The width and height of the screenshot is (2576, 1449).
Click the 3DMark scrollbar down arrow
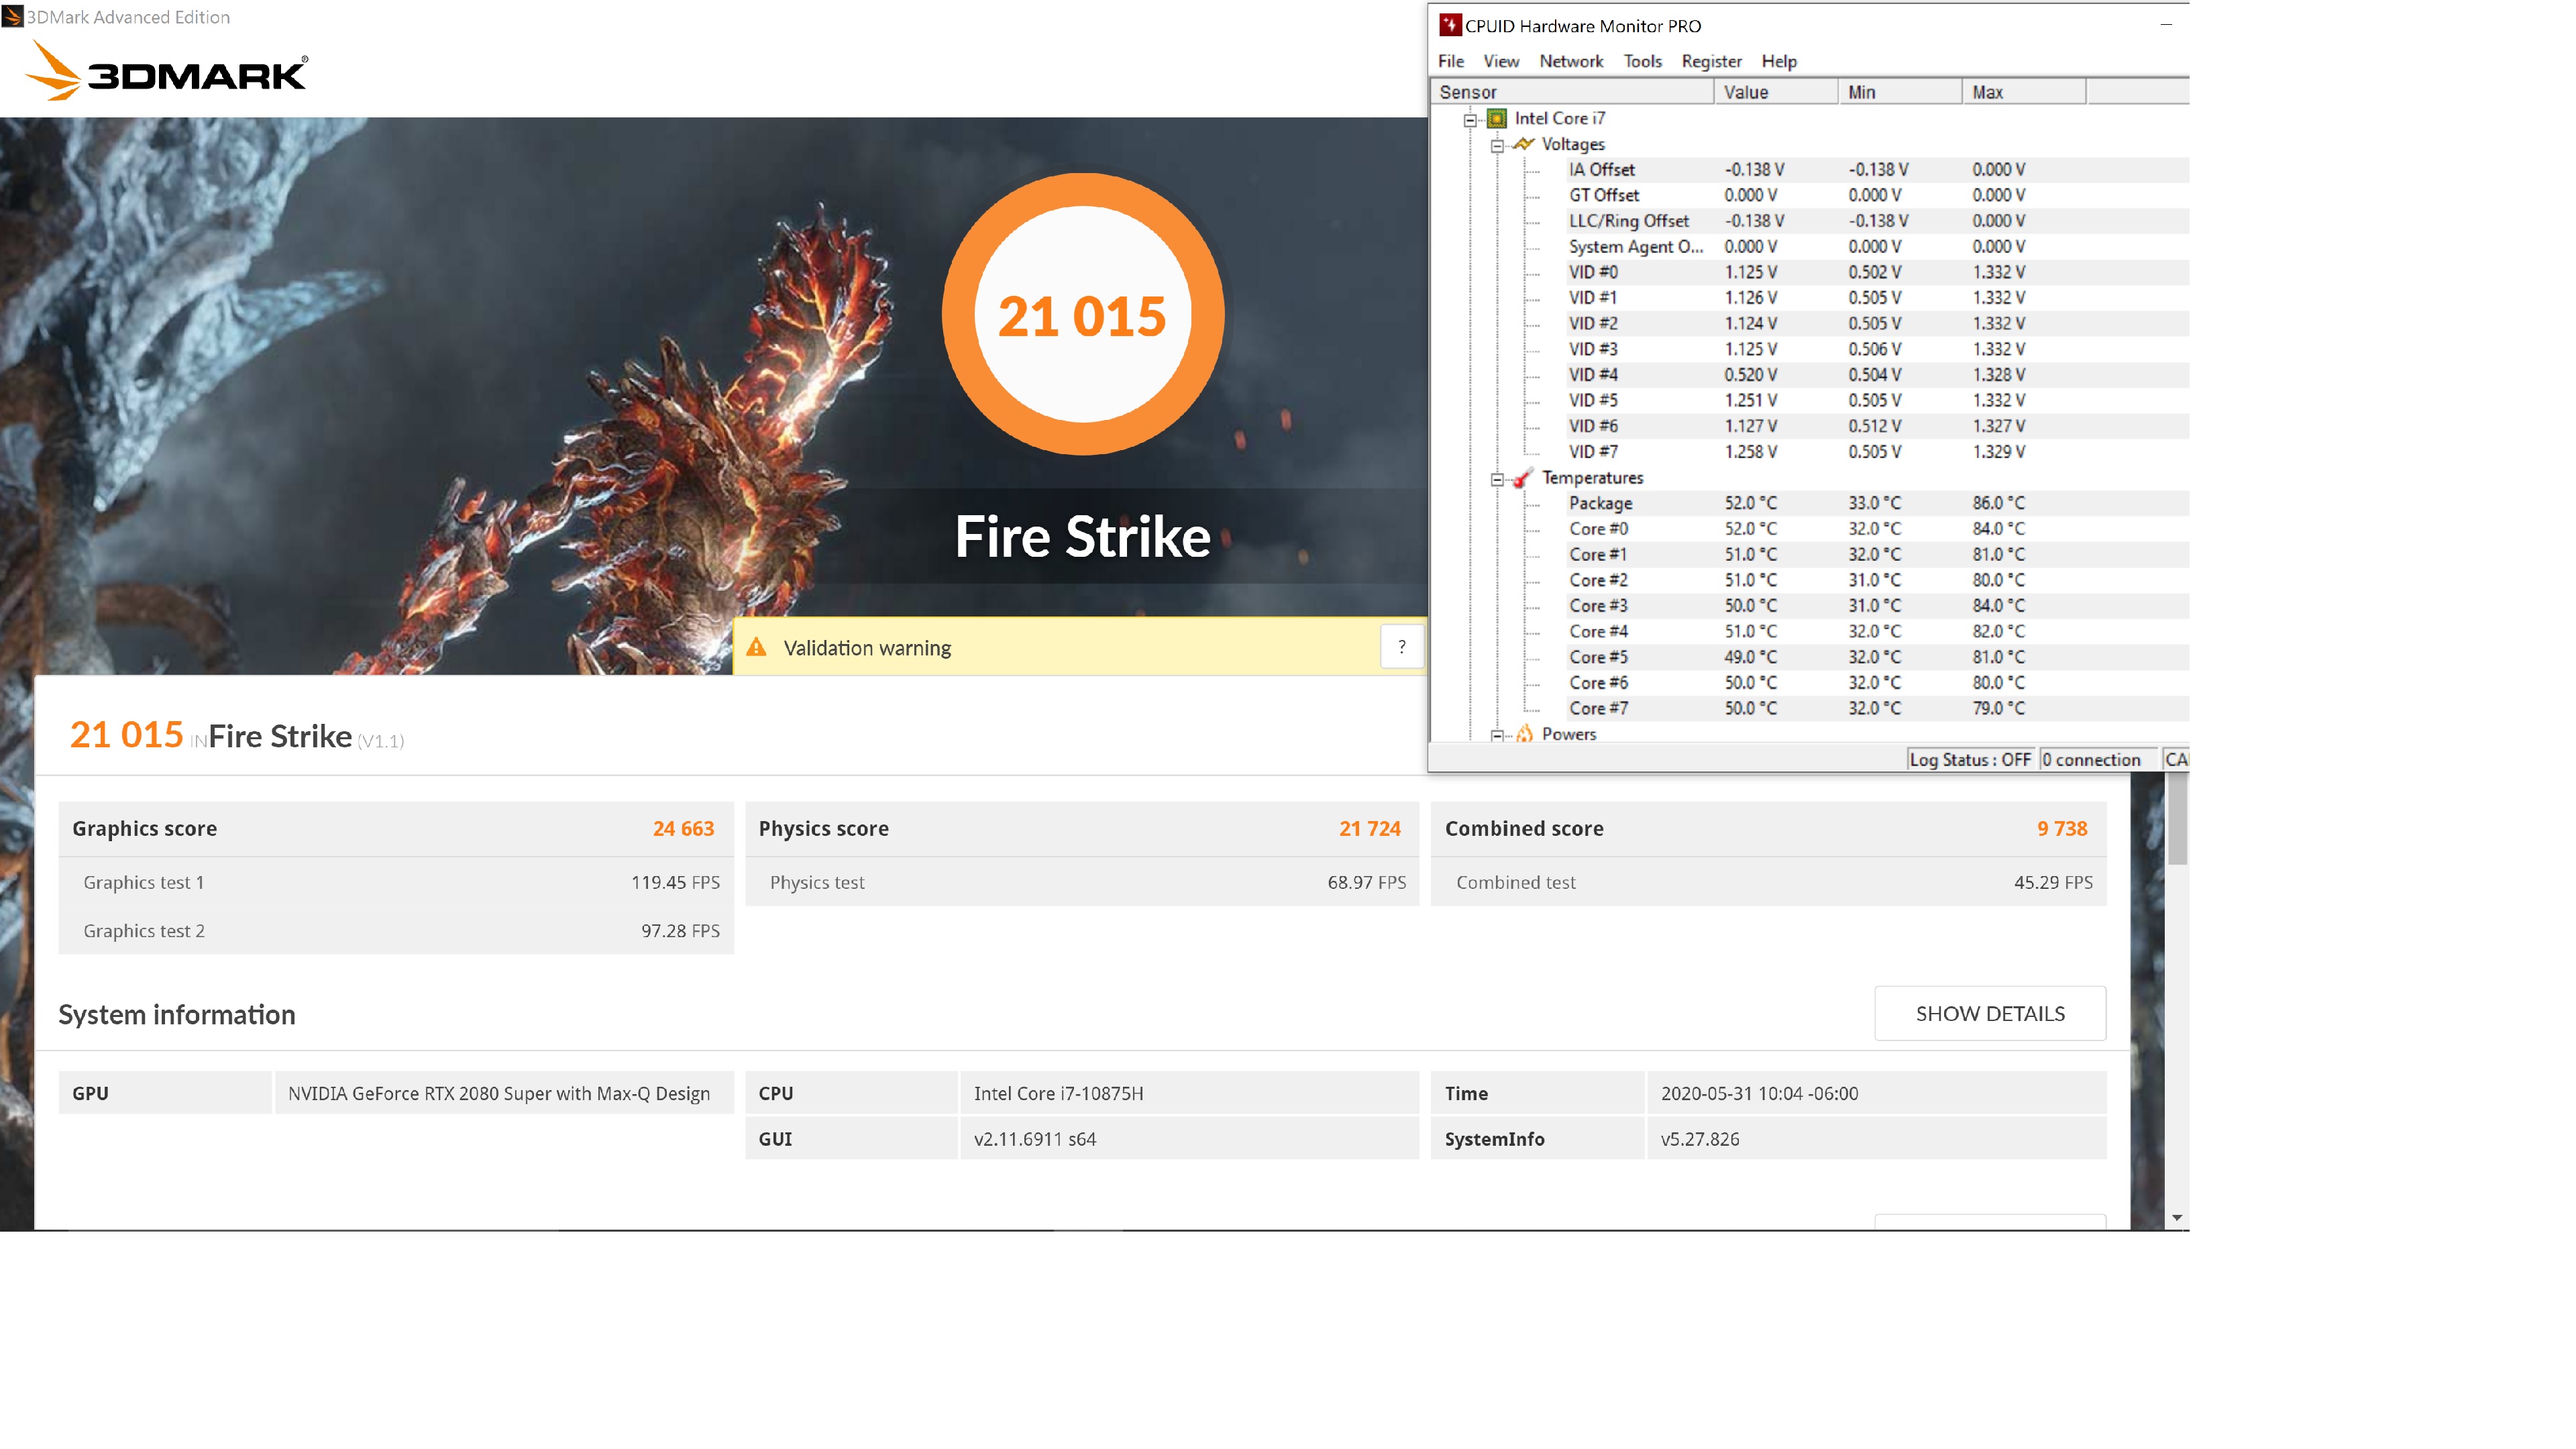(2177, 1218)
